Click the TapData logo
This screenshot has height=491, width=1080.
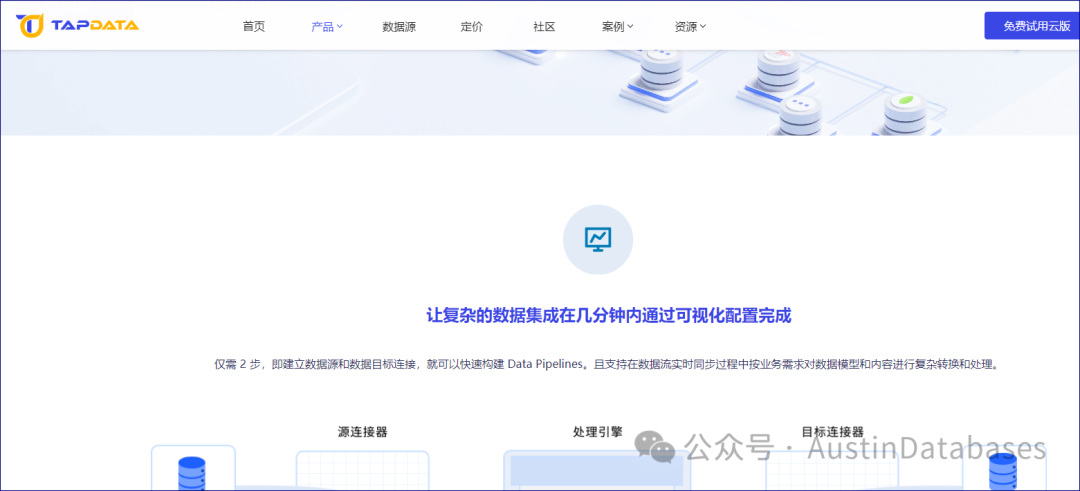click(x=77, y=25)
